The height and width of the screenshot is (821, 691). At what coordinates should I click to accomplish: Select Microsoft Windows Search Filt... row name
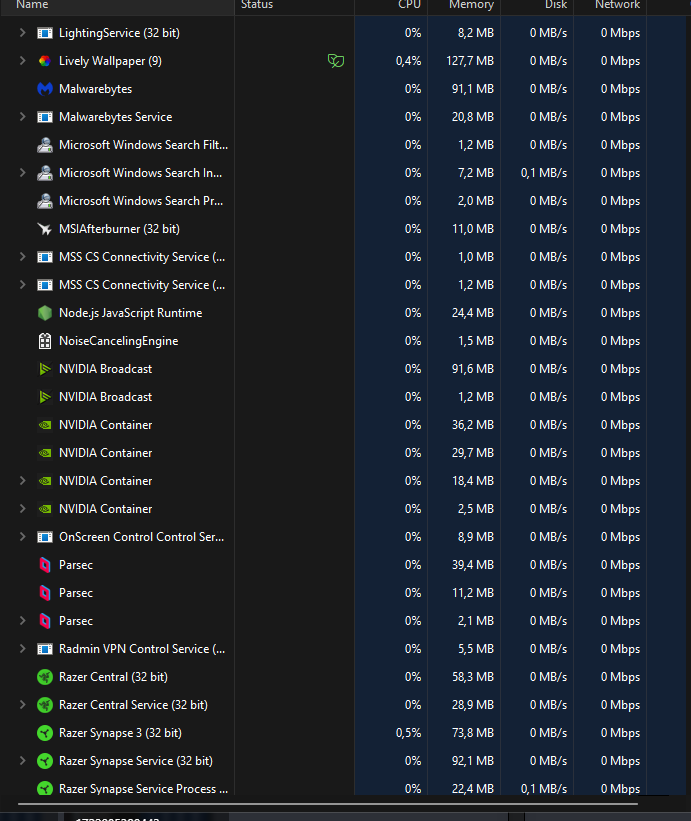point(143,145)
